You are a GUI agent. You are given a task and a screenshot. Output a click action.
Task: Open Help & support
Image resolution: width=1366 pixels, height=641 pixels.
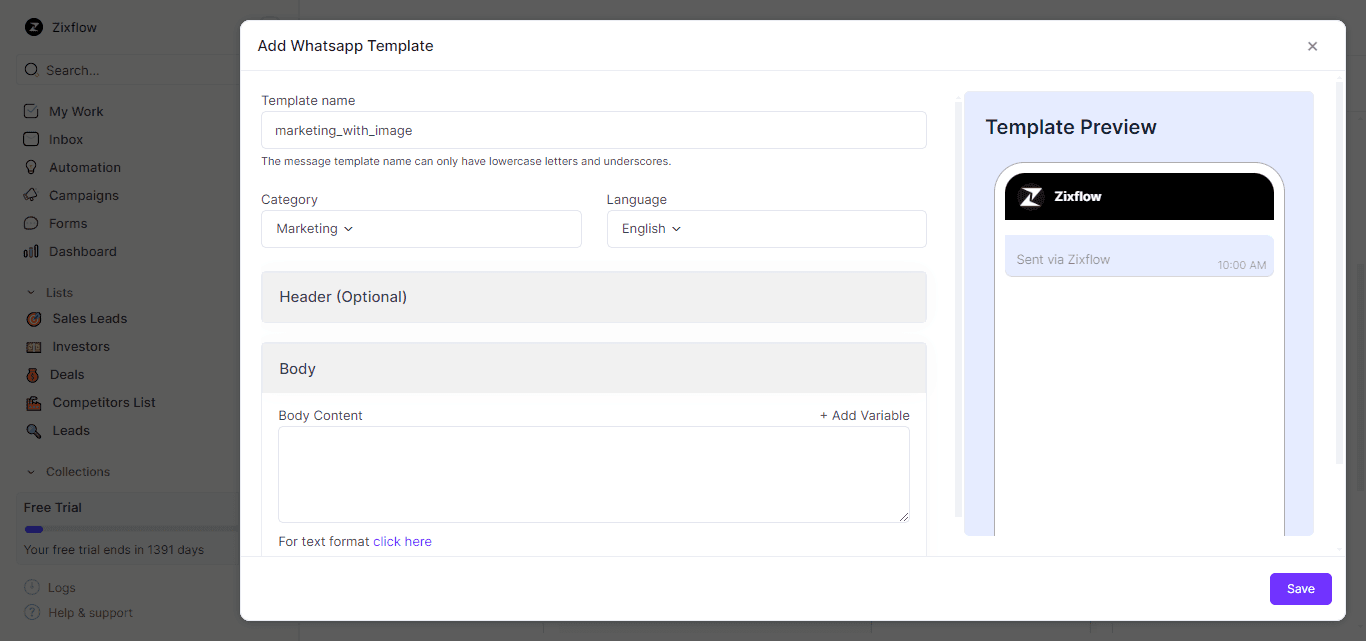tap(90, 612)
